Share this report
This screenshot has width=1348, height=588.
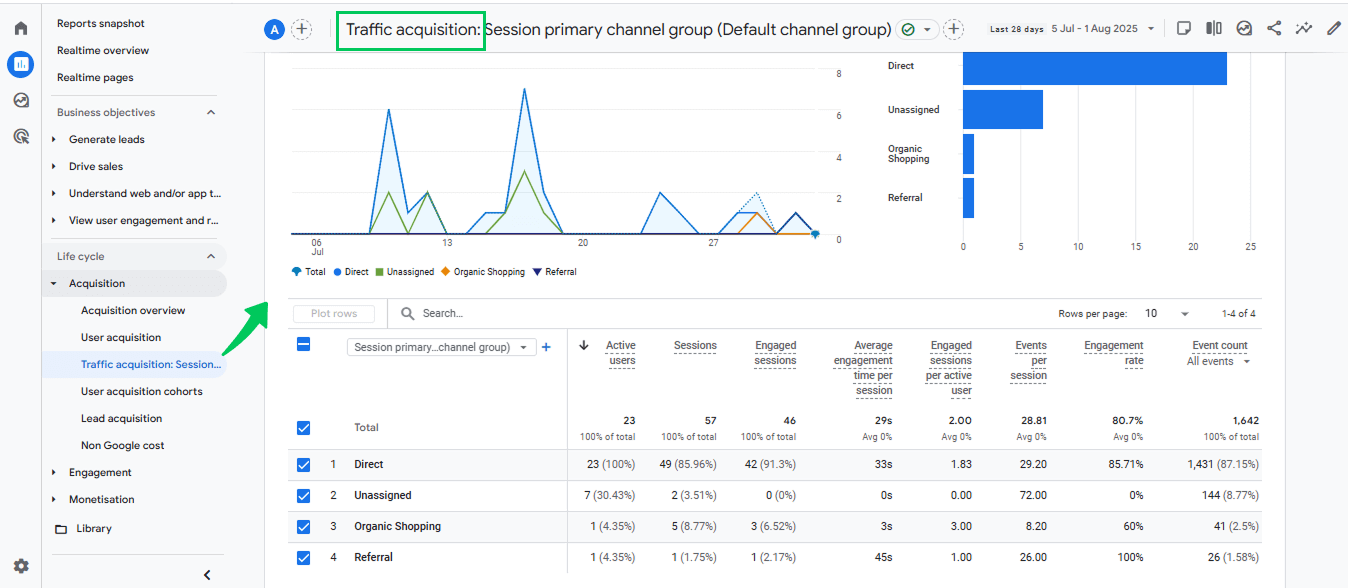pos(1274,28)
